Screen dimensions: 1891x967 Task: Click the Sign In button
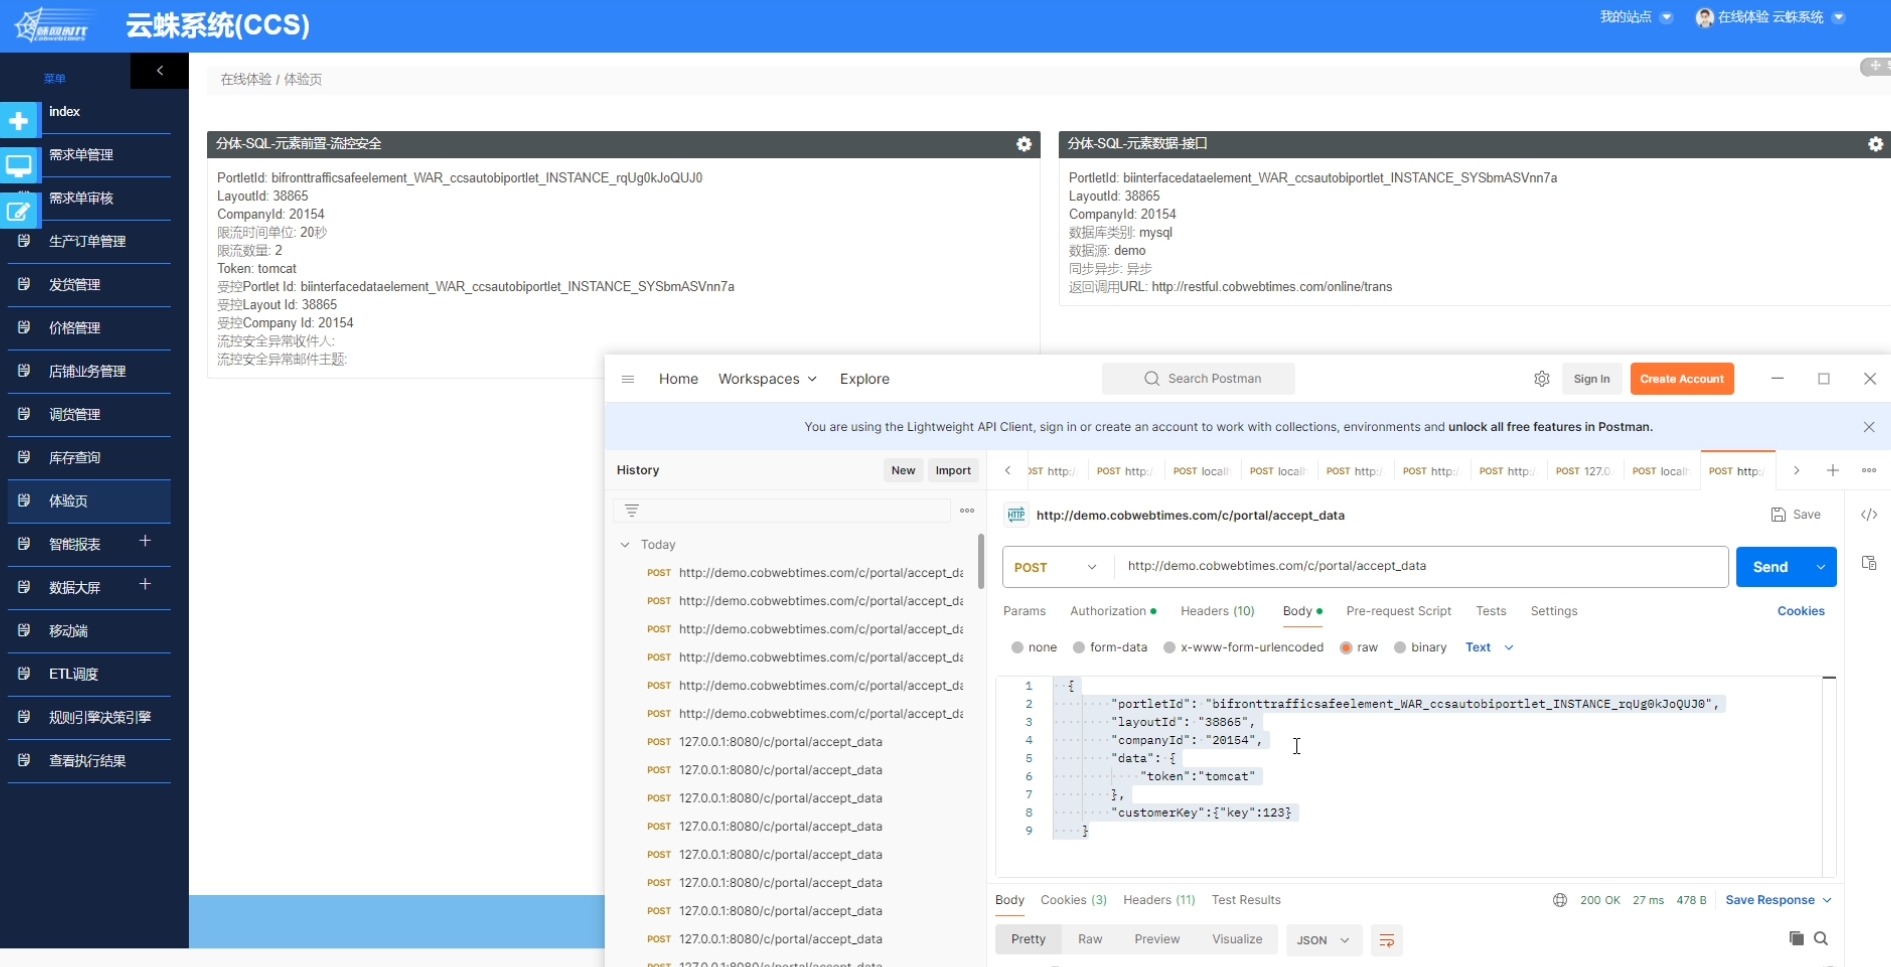pyautogui.click(x=1591, y=379)
